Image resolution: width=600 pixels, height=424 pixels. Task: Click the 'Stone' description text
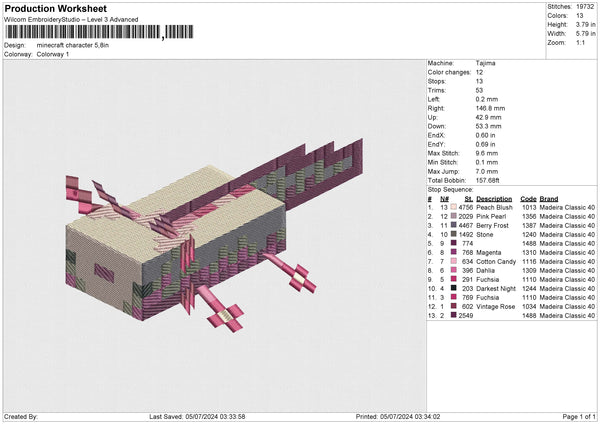click(x=485, y=235)
